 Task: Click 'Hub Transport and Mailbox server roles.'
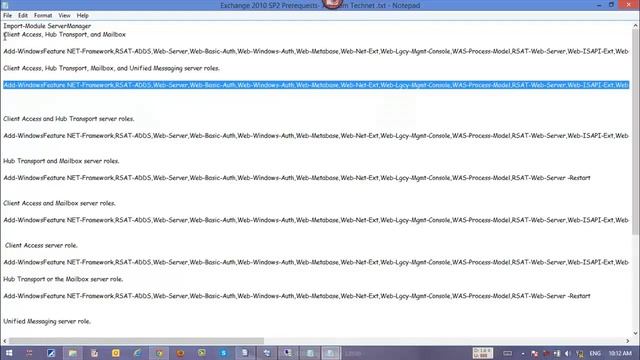click(61, 161)
